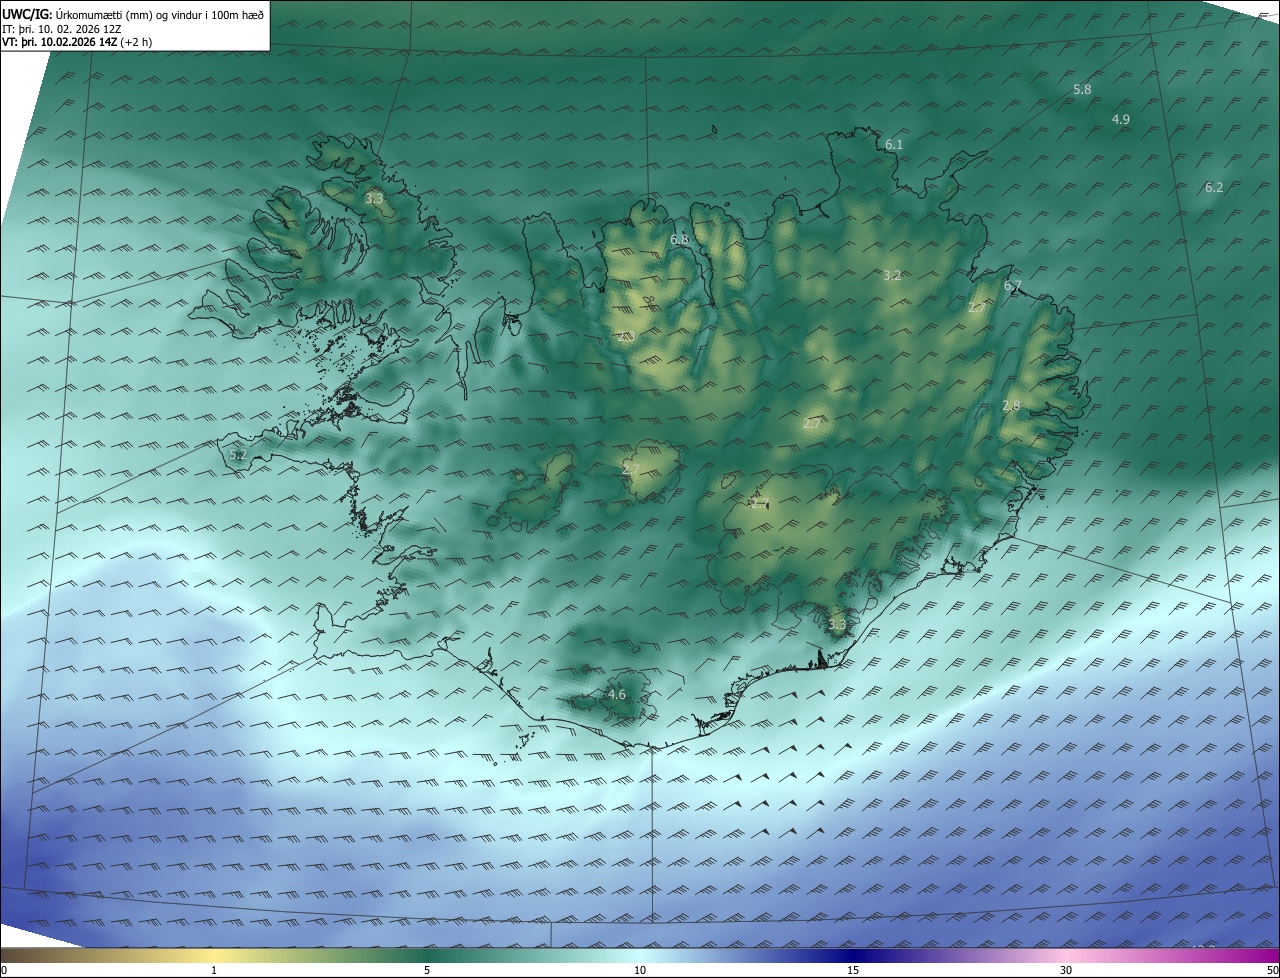Click the 3.3 value near the southeast coast

click(x=837, y=625)
